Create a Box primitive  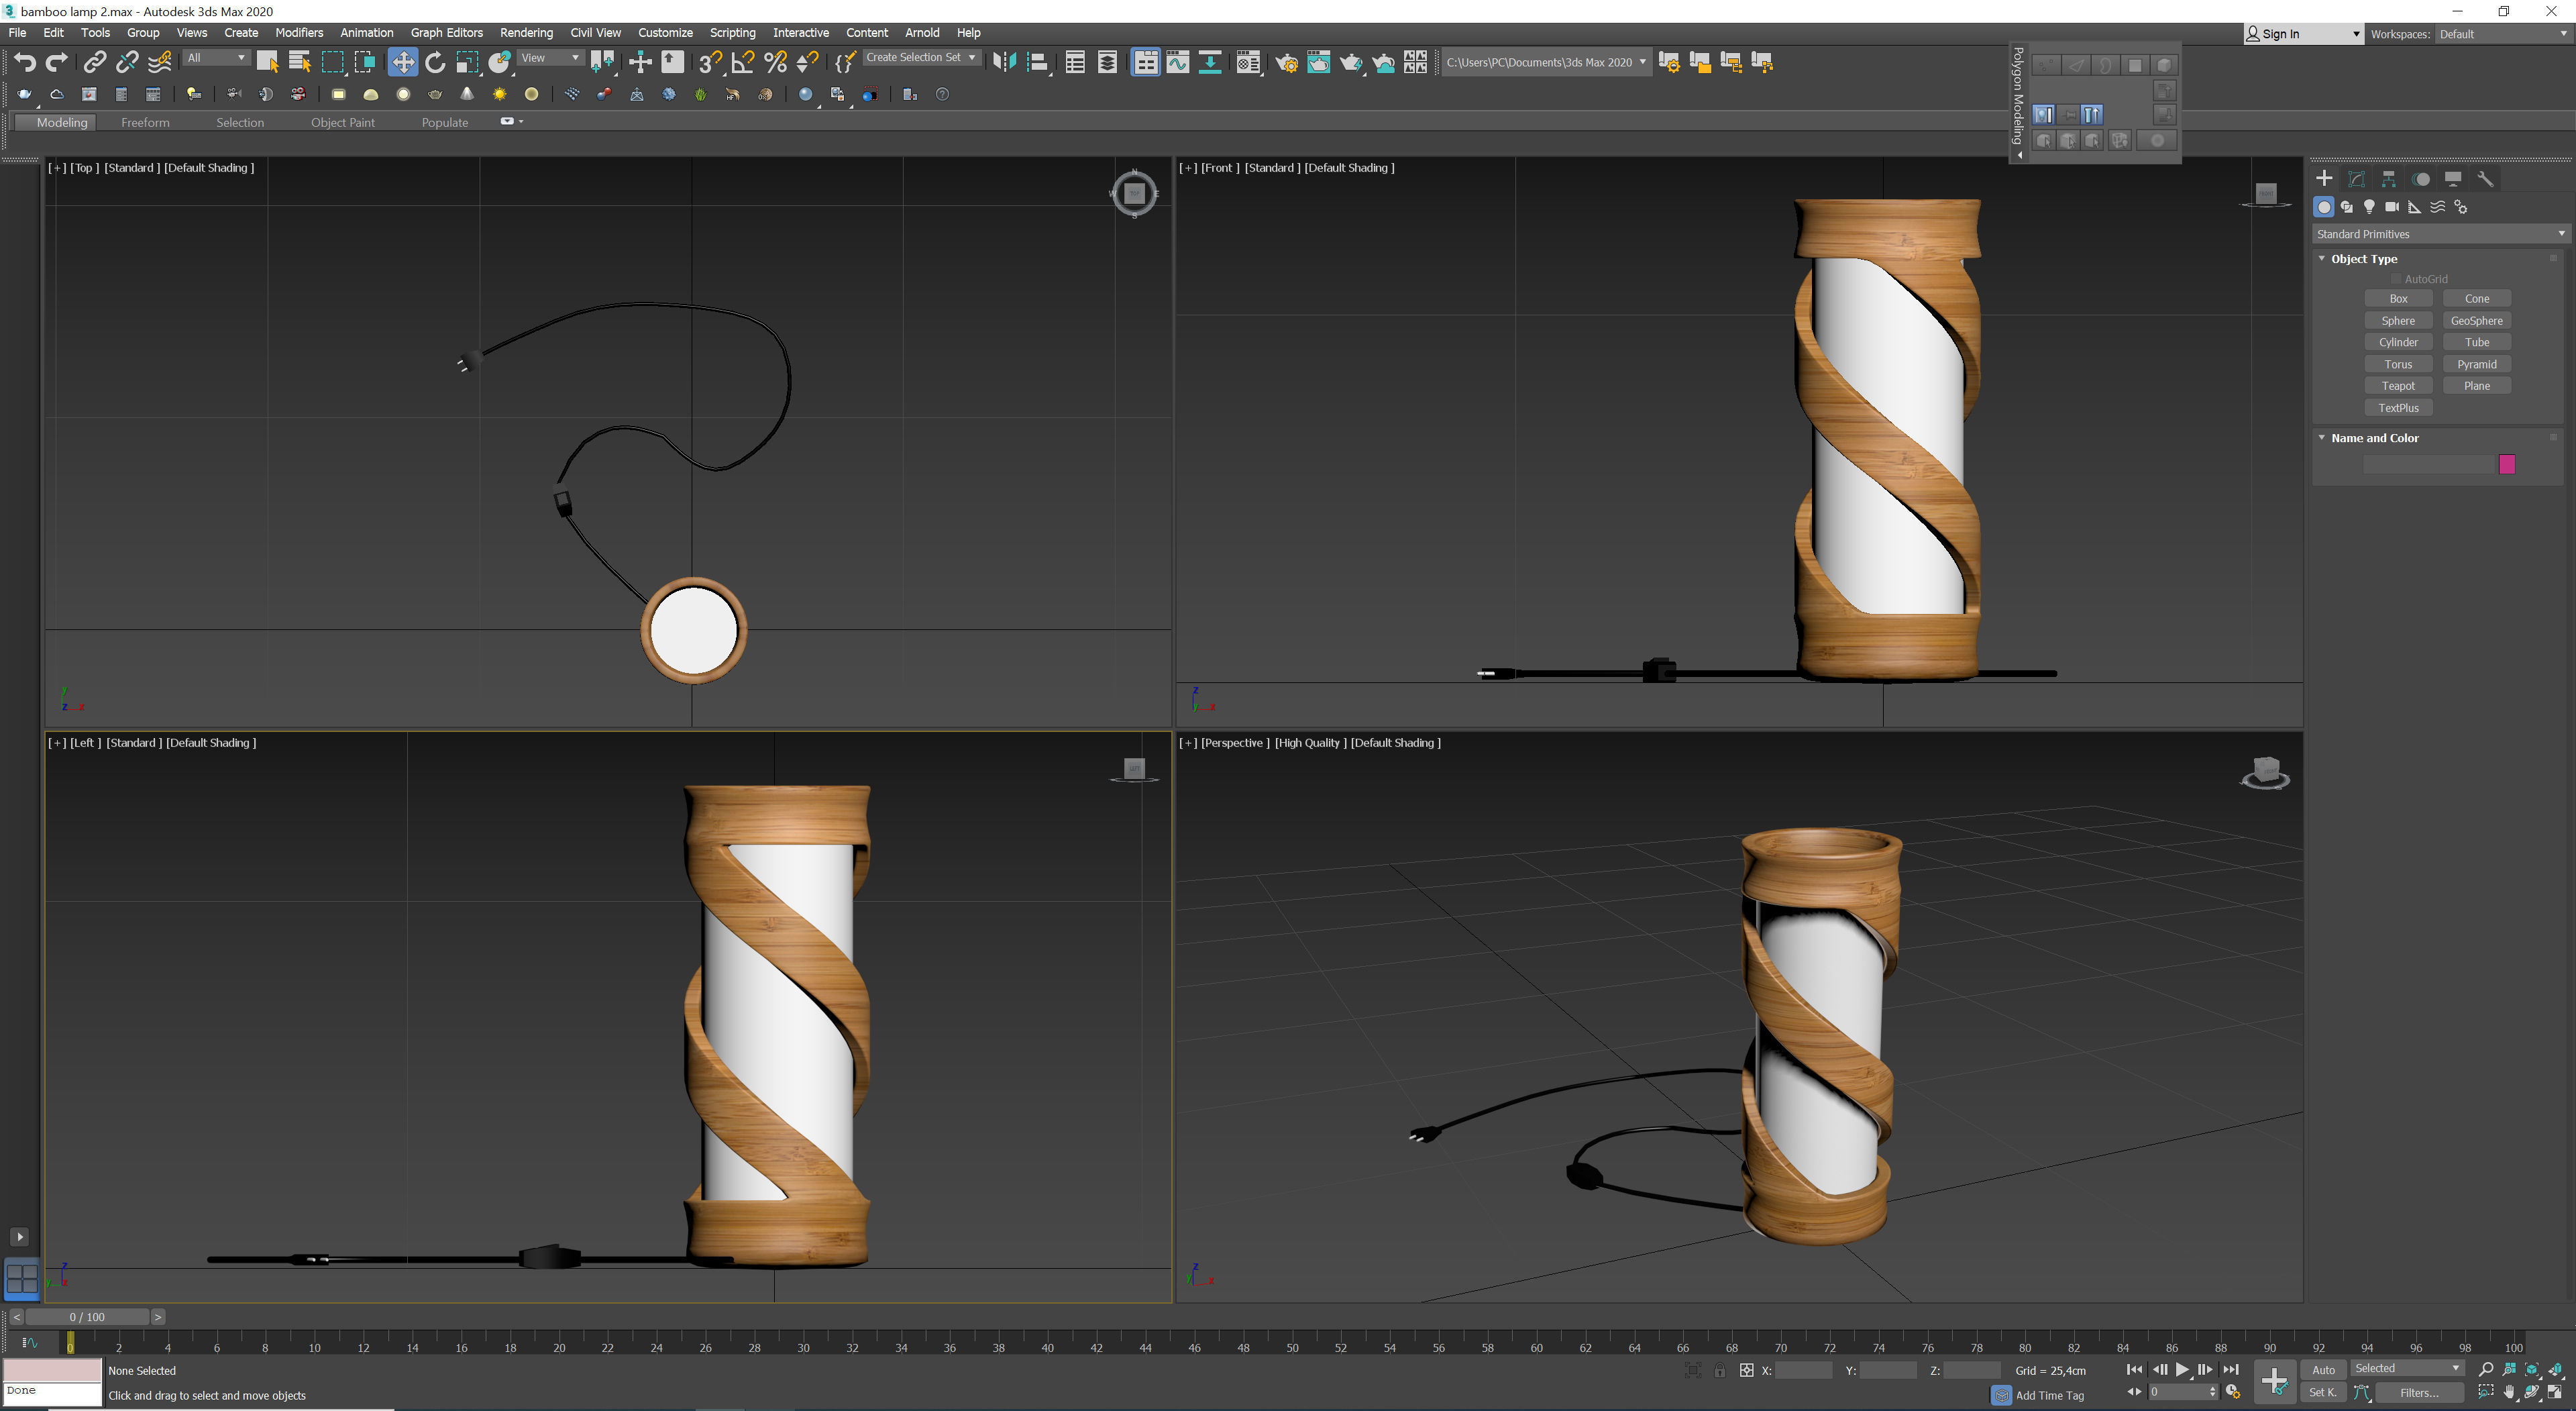point(2398,299)
